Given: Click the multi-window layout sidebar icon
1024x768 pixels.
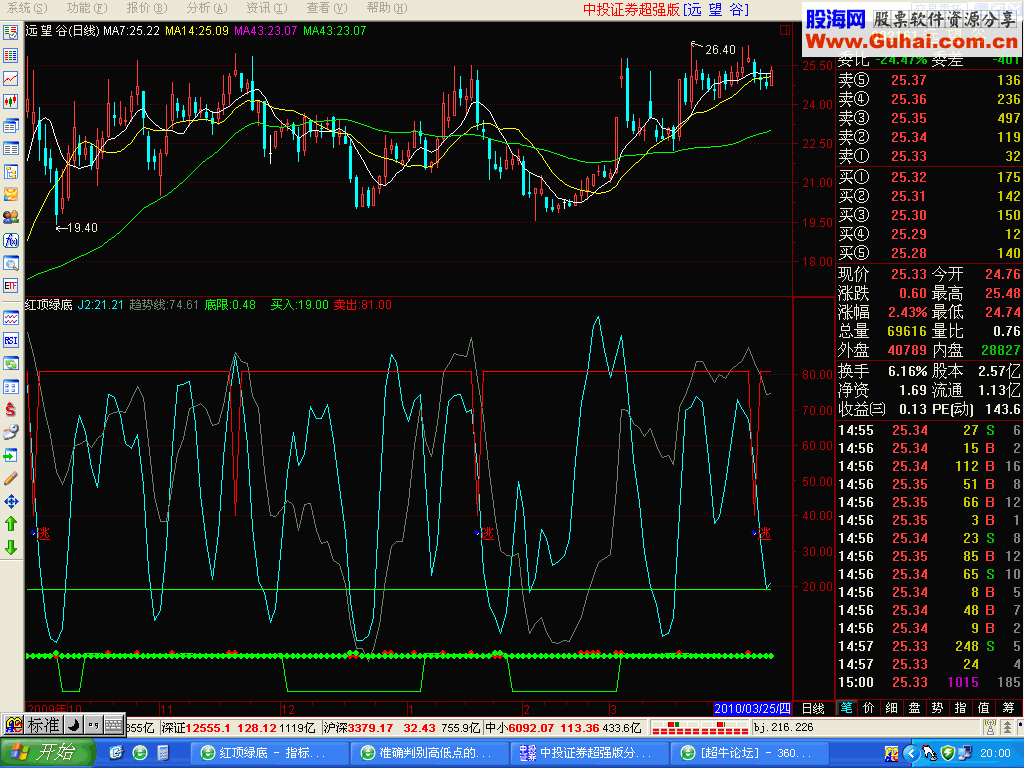Looking at the screenshot, I should [11, 387].
